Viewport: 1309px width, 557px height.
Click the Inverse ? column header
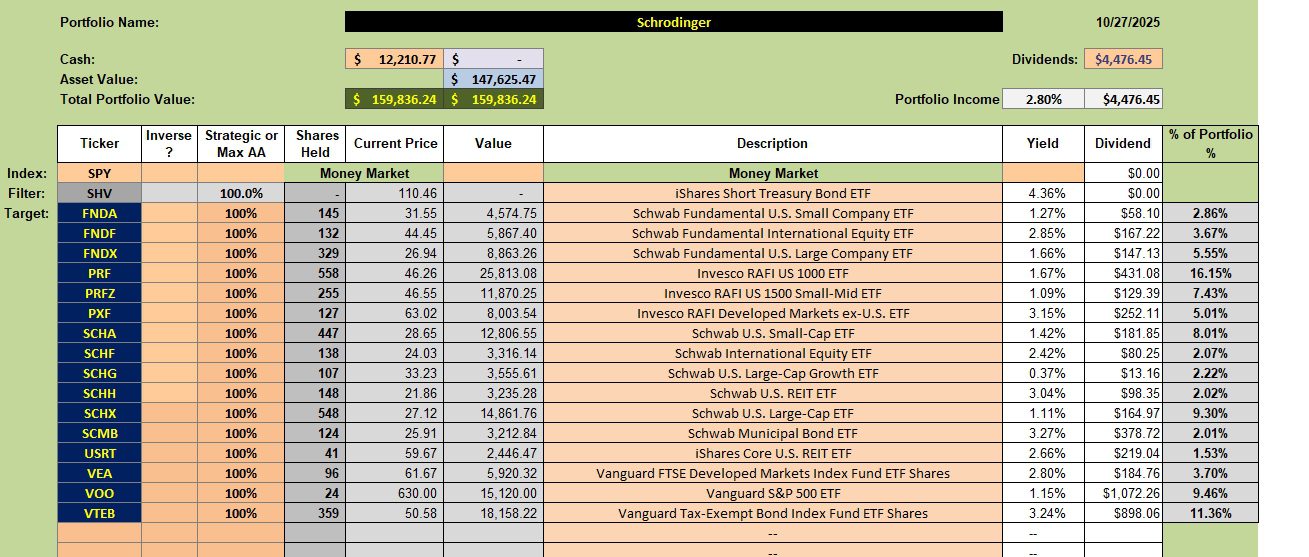(x=169, y=144)
